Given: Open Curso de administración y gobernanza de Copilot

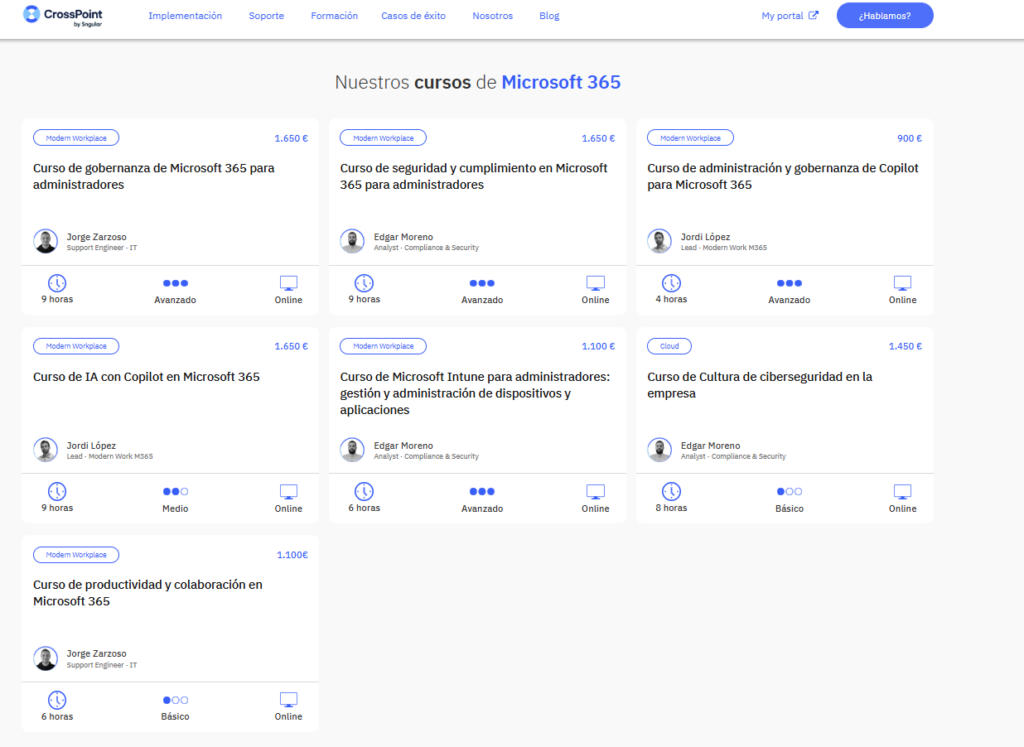Looking at the screenshot, I should (782, 176).
